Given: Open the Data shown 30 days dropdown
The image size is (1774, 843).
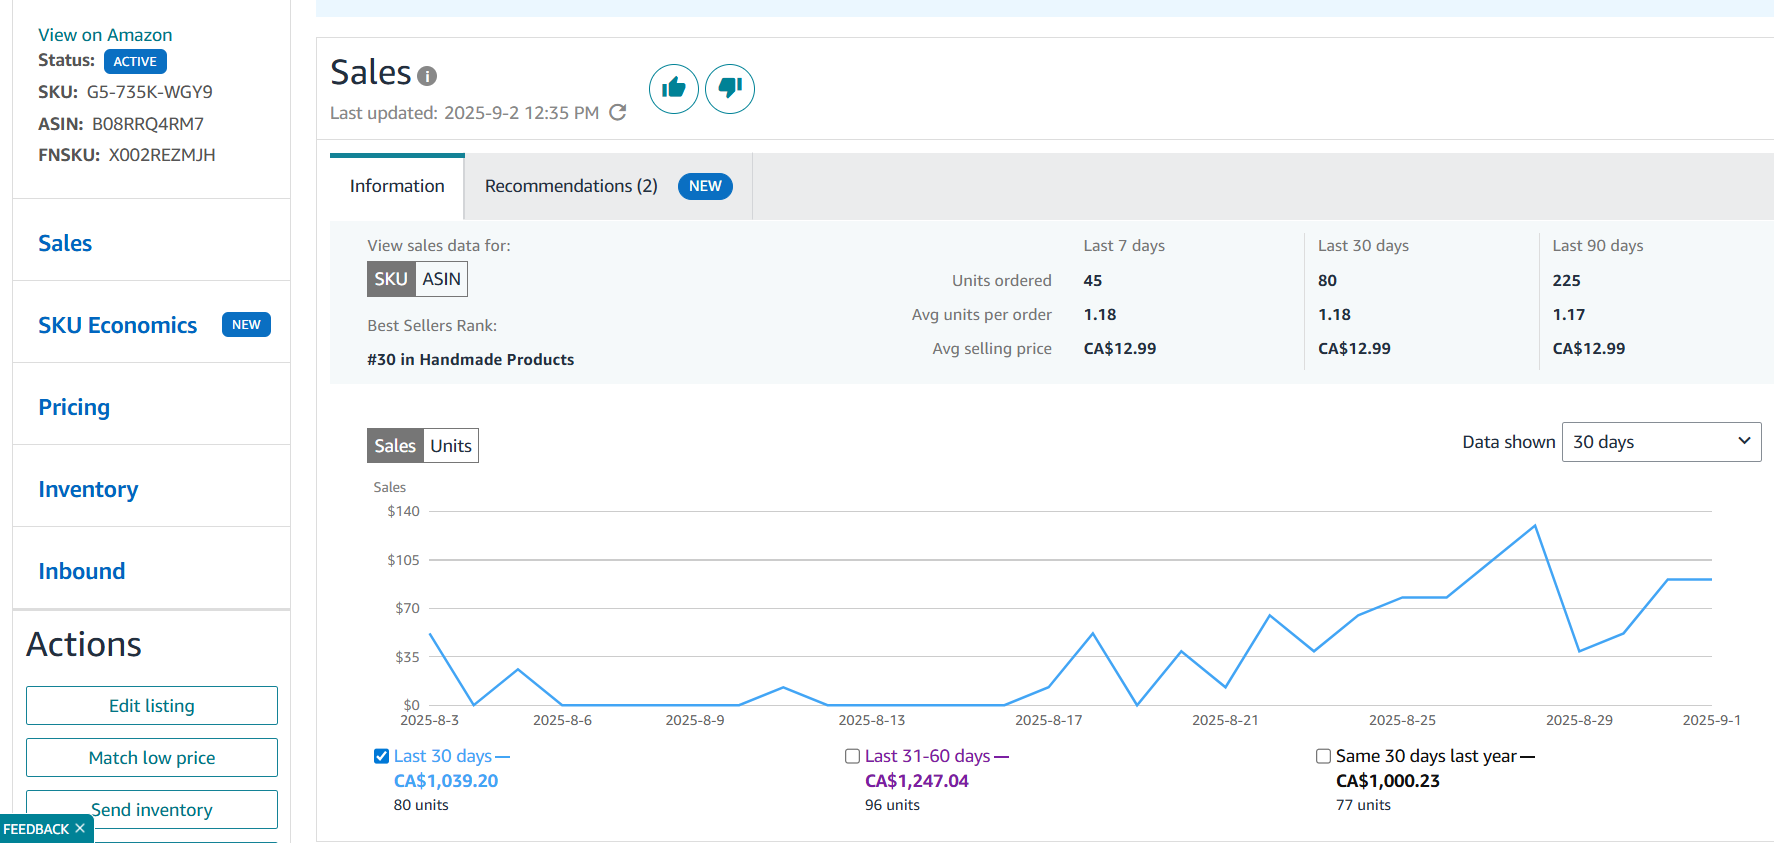Looking at the screenshot, I should pyautogui.click(x=1661, y=442).
